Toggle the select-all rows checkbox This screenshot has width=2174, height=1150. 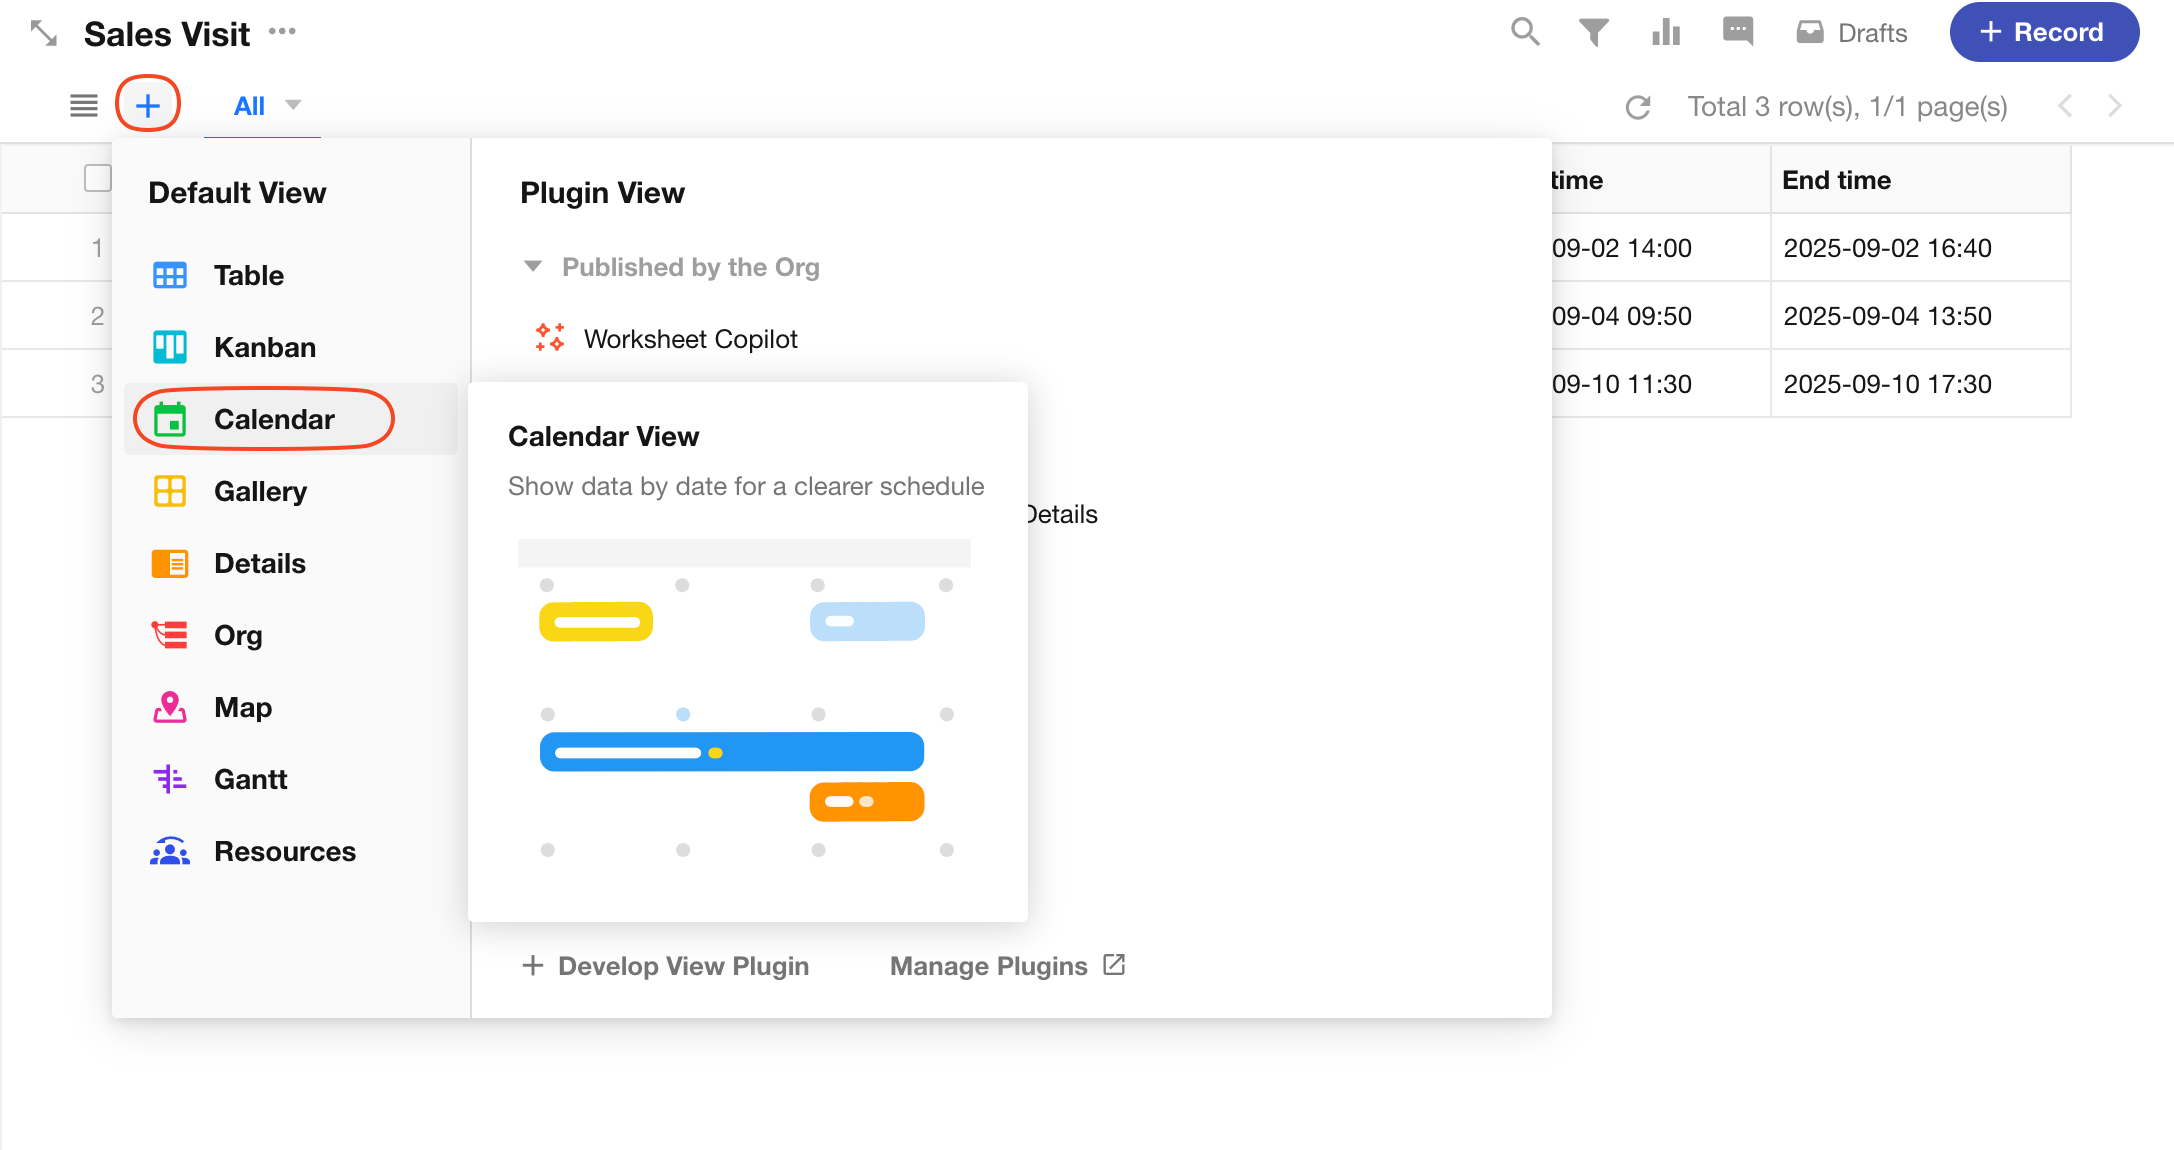click(97, 178)
